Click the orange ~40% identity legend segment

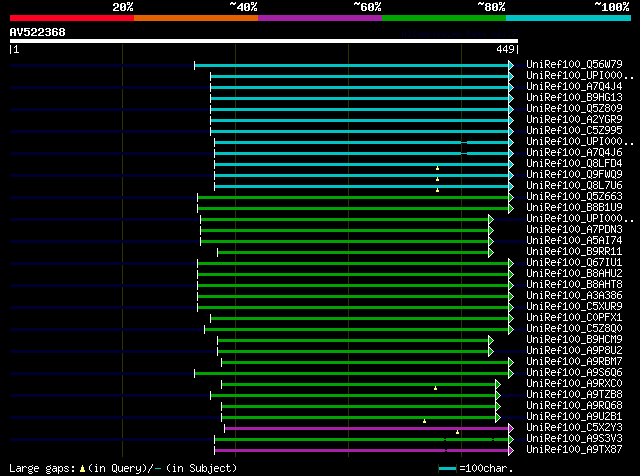point(196,18)
